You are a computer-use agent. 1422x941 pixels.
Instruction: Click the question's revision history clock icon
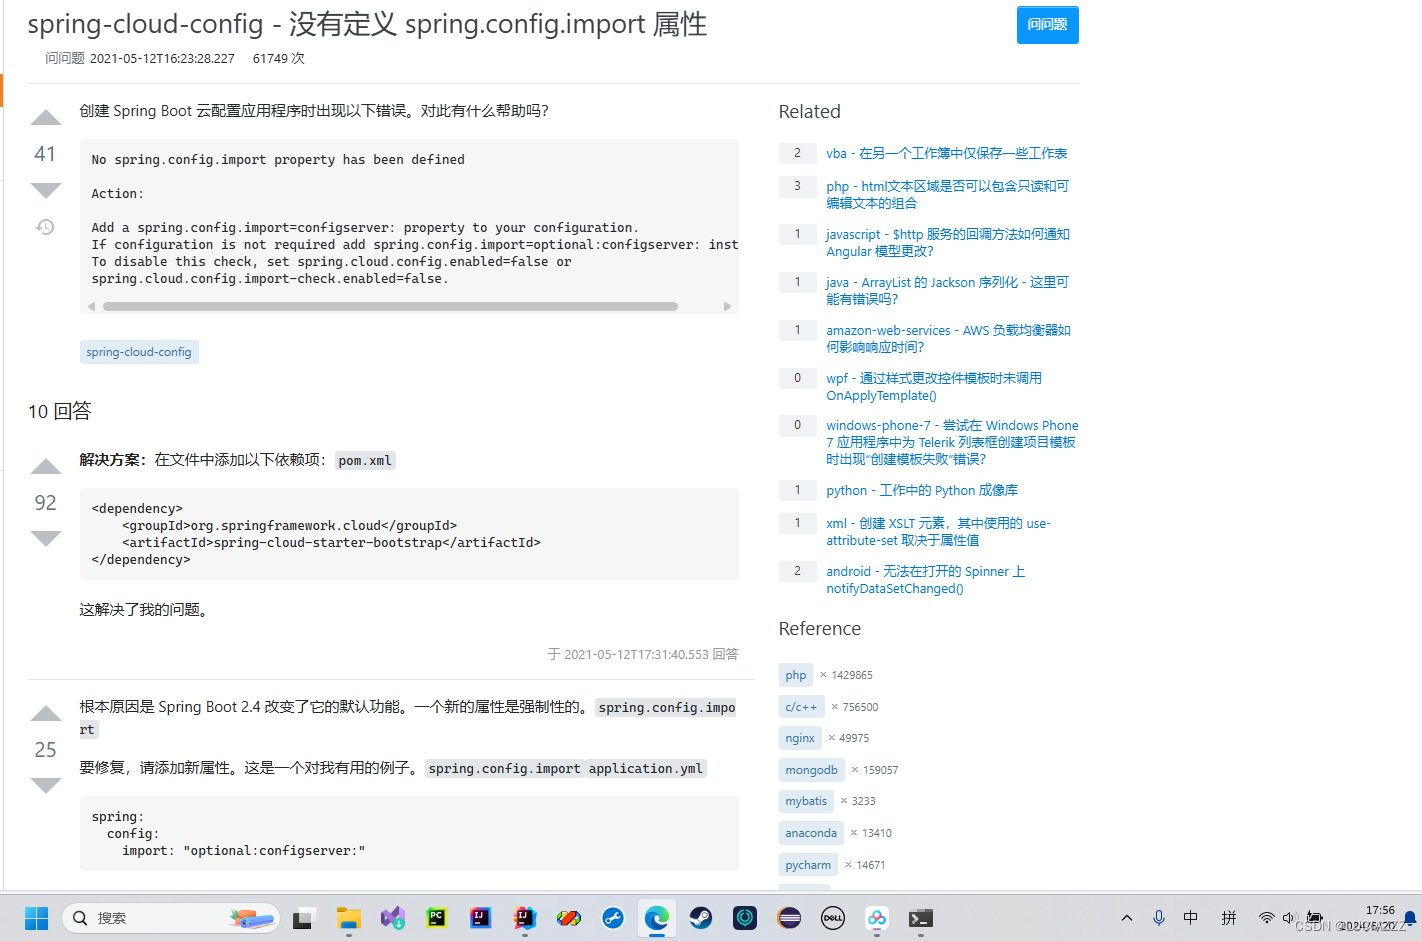click(x=45, y=227)
